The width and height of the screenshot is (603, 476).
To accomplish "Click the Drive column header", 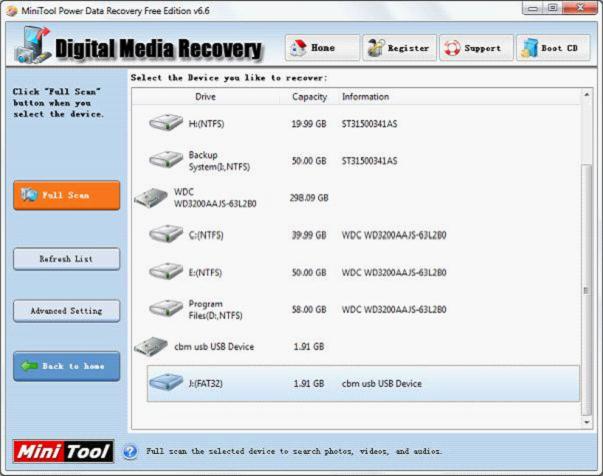I will (x=205, y=97).
